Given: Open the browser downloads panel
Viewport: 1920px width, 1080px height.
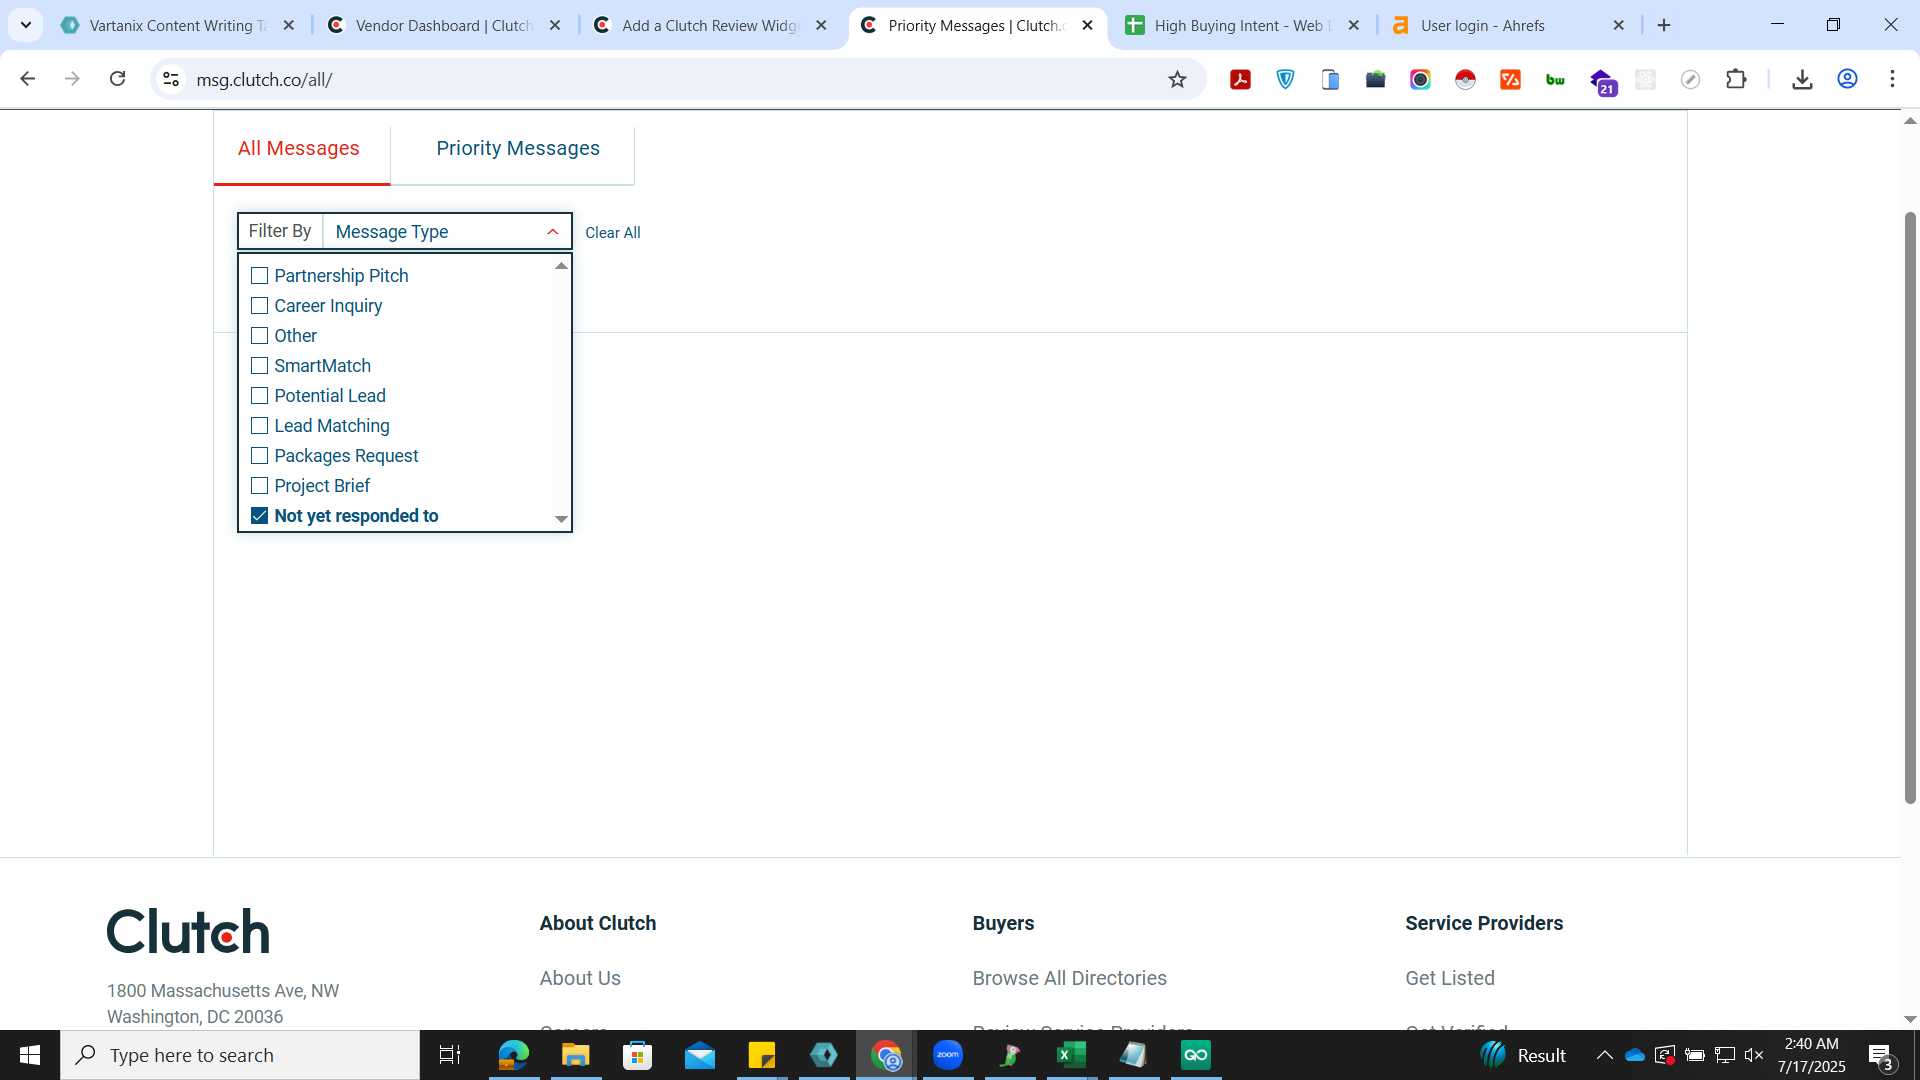Looking at the screenshot, I should [x=1802, y=80].
